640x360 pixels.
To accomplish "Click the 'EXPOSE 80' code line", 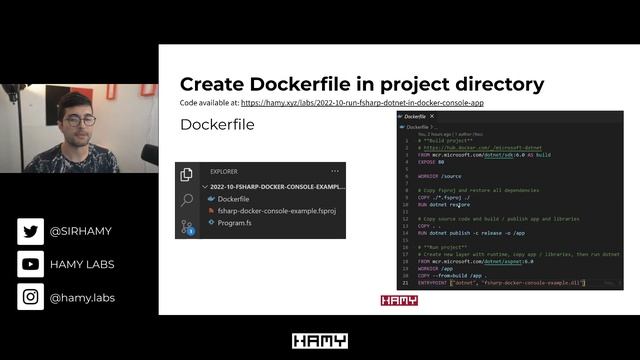I will click(431, 162).
